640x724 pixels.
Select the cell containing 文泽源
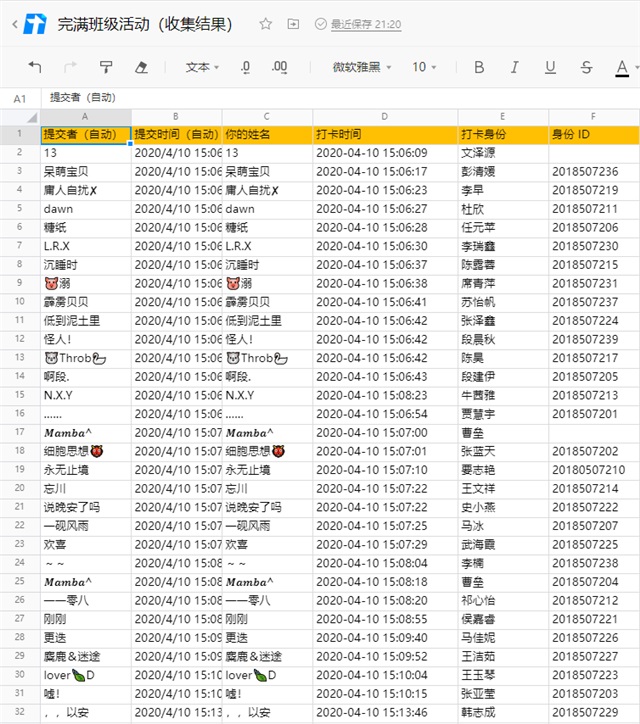pos(503,153)
